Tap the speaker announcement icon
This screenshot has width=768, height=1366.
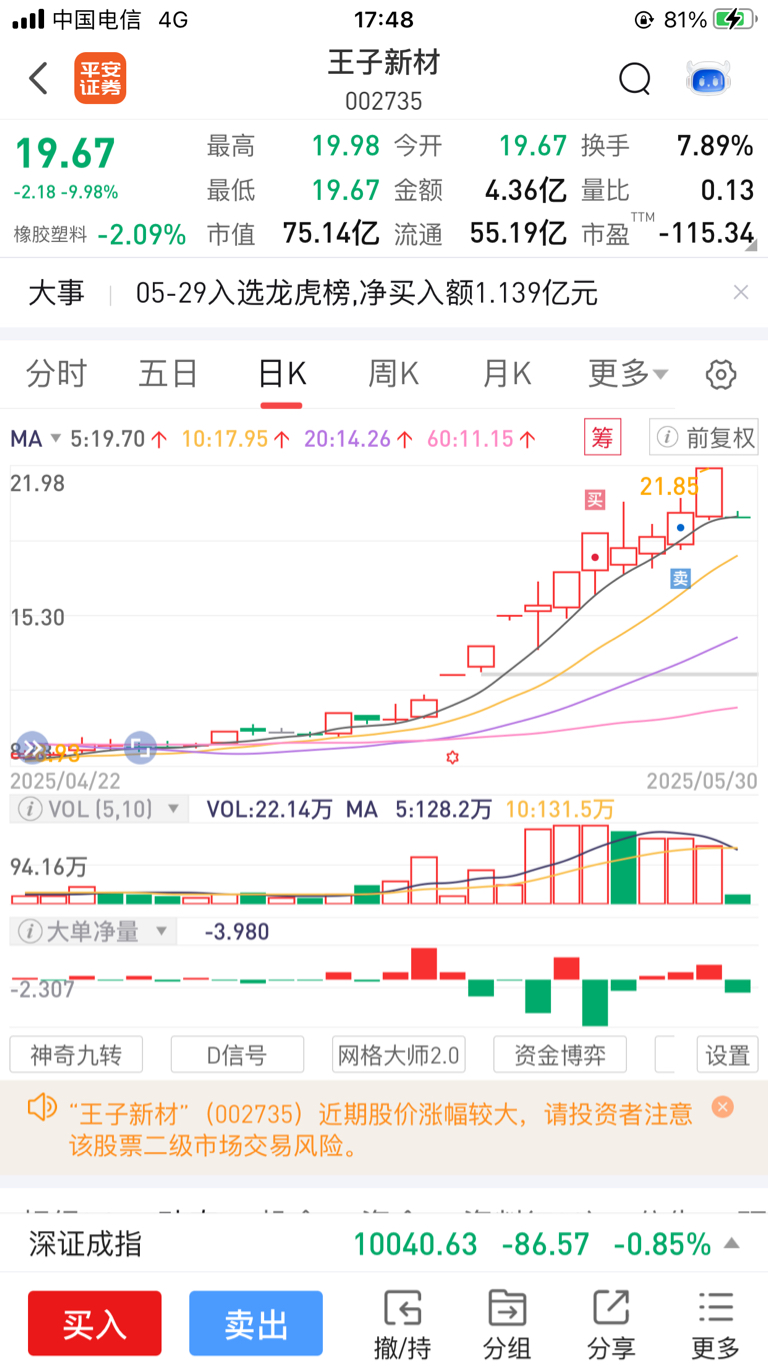point(42,1107)
